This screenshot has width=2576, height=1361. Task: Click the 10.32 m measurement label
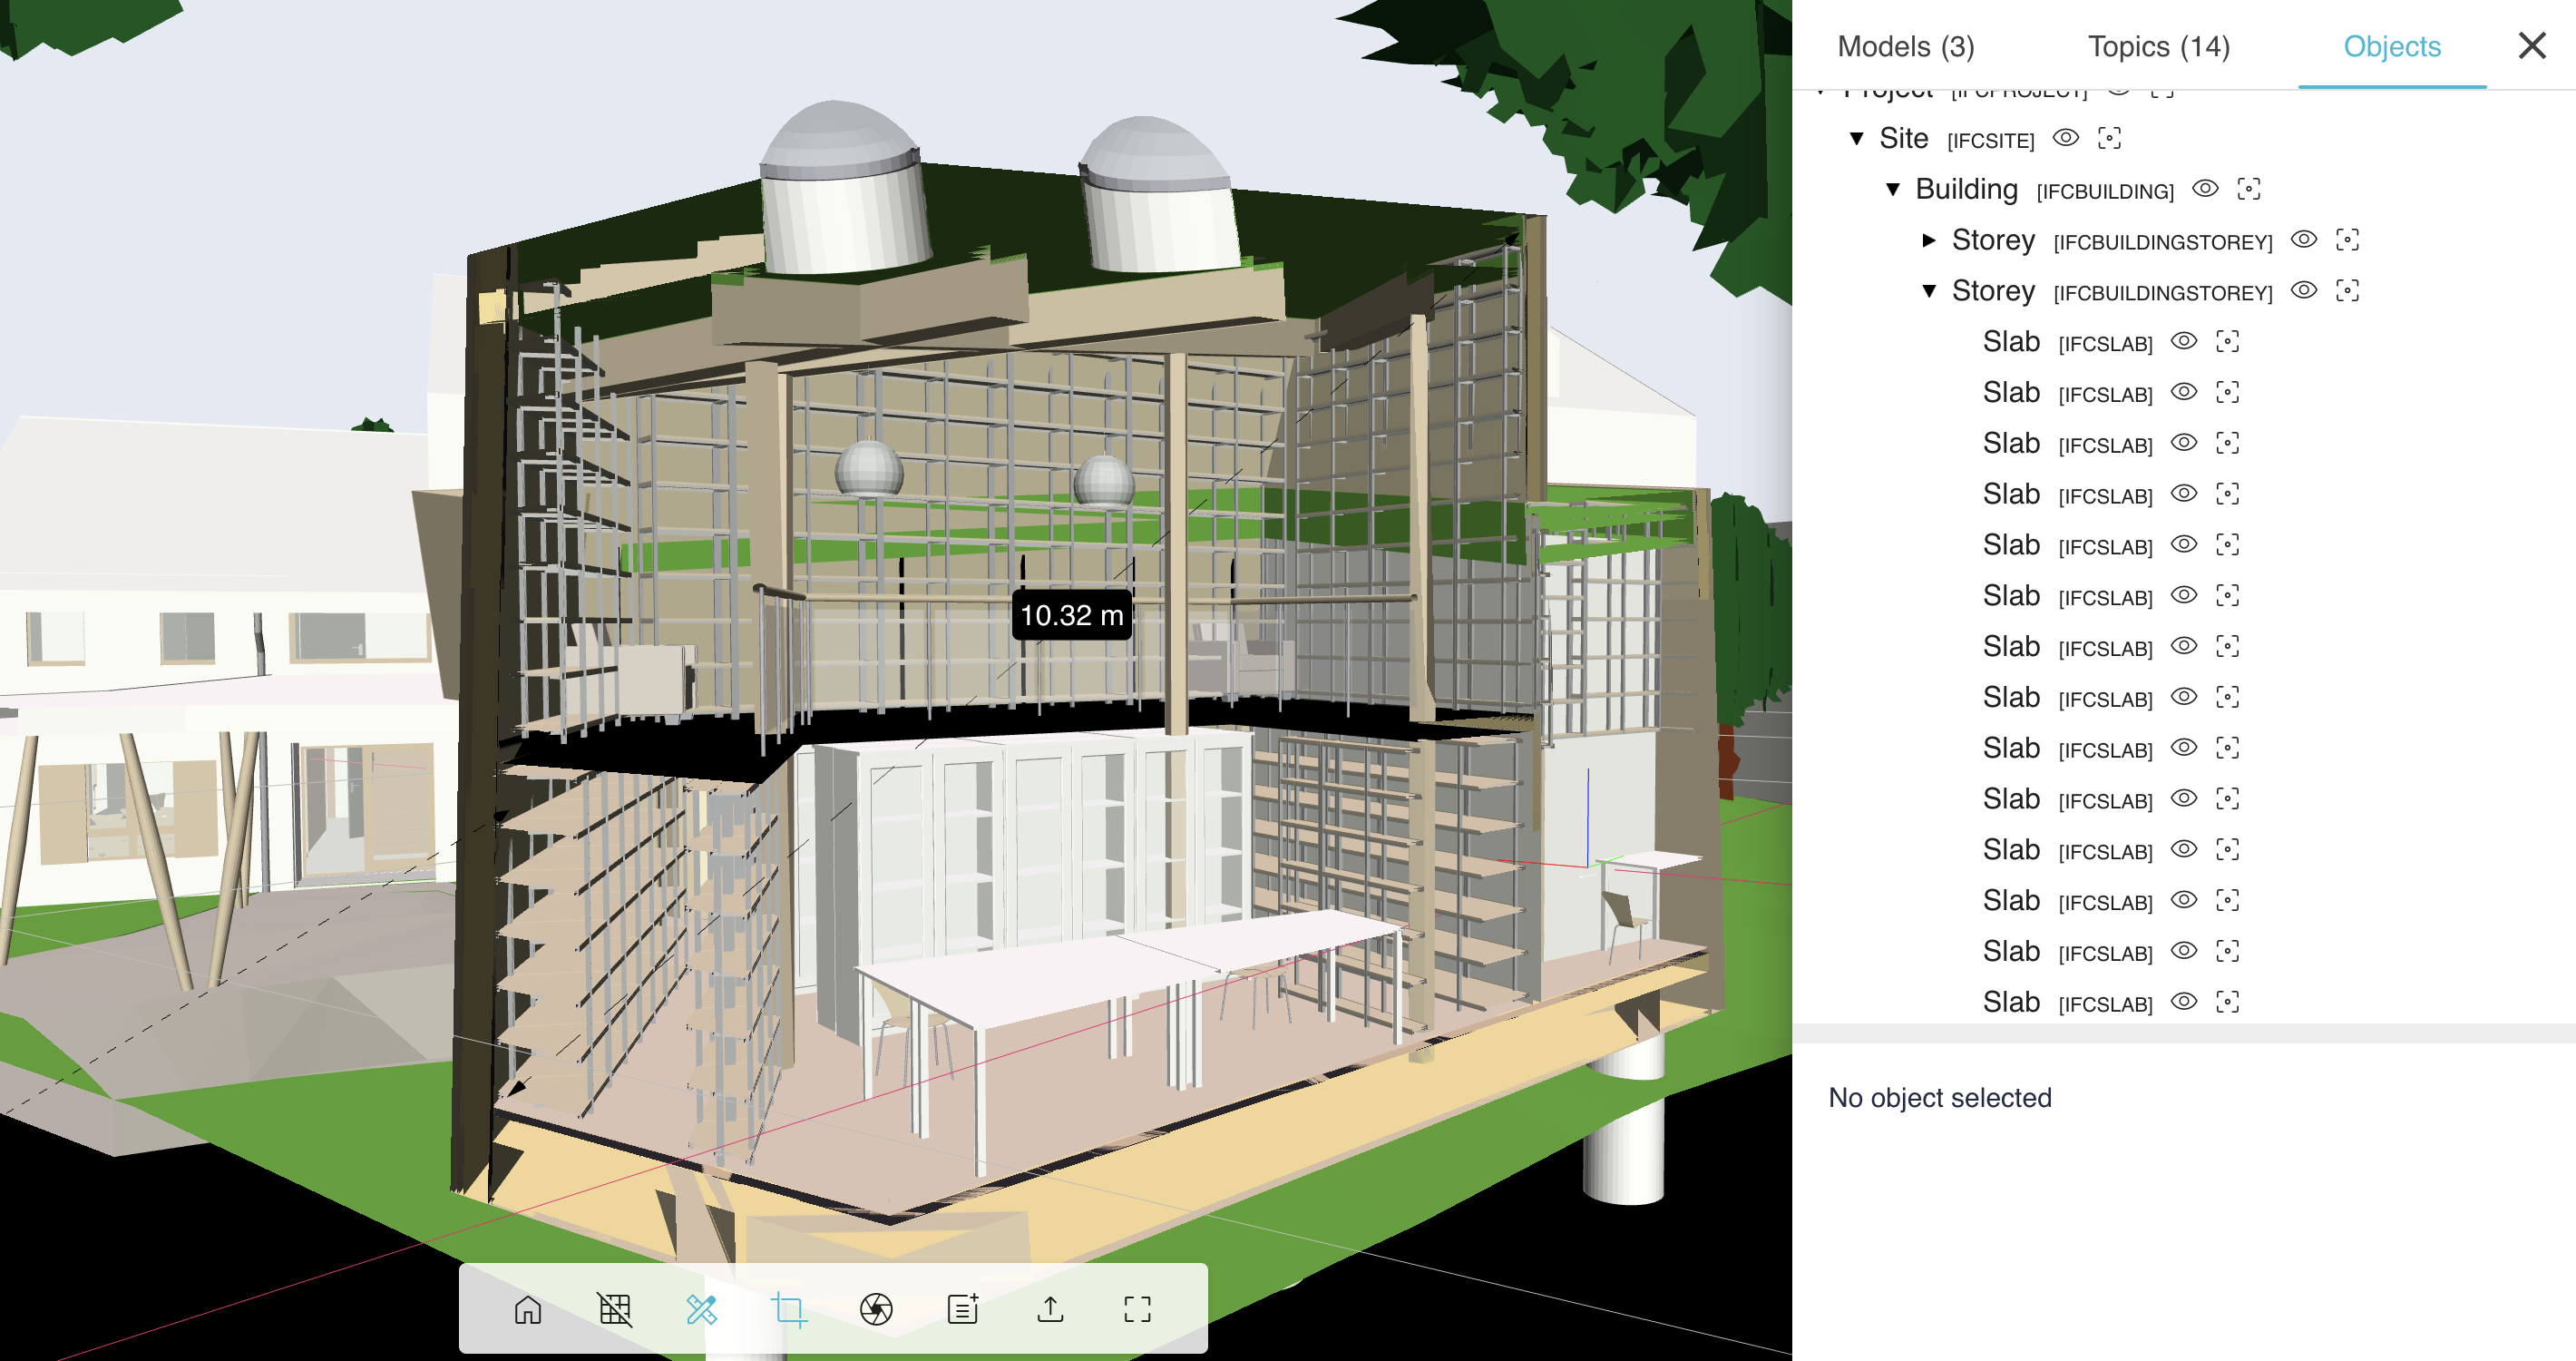tap(1071, 615)
